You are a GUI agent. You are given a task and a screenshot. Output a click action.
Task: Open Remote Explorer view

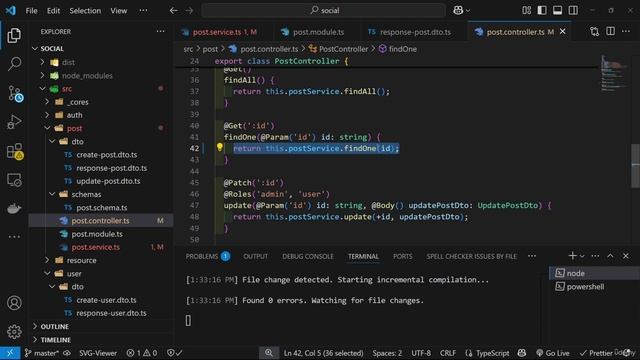coord(14,180)
